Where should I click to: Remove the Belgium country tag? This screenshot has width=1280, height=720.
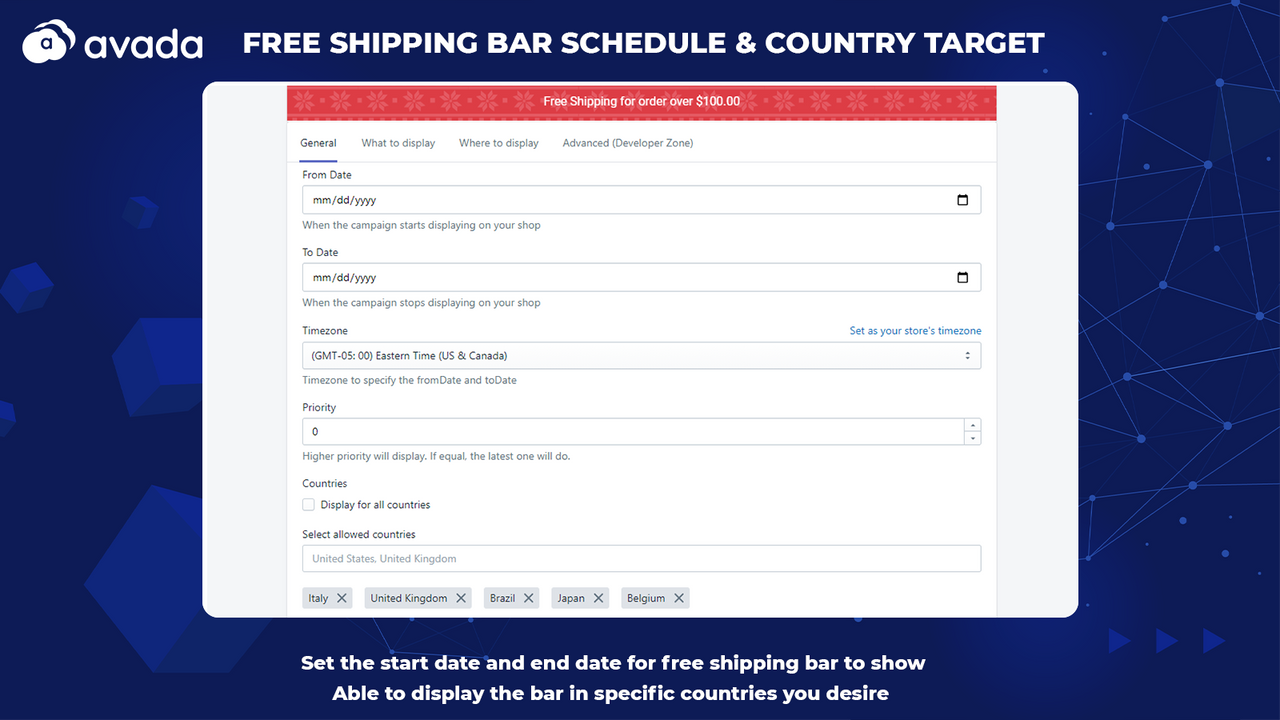click(679, 598)
